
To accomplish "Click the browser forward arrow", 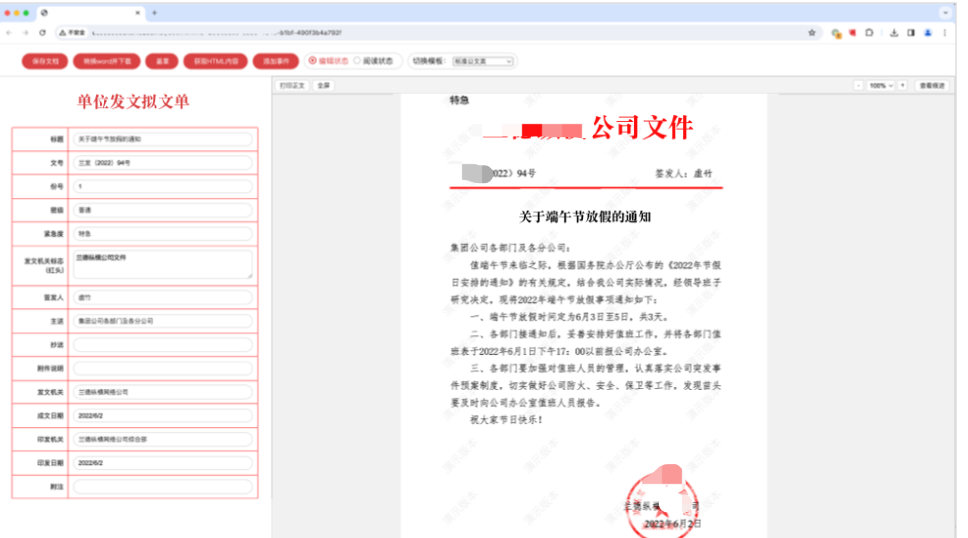I will pyautogui.click(x=25, y=33).
